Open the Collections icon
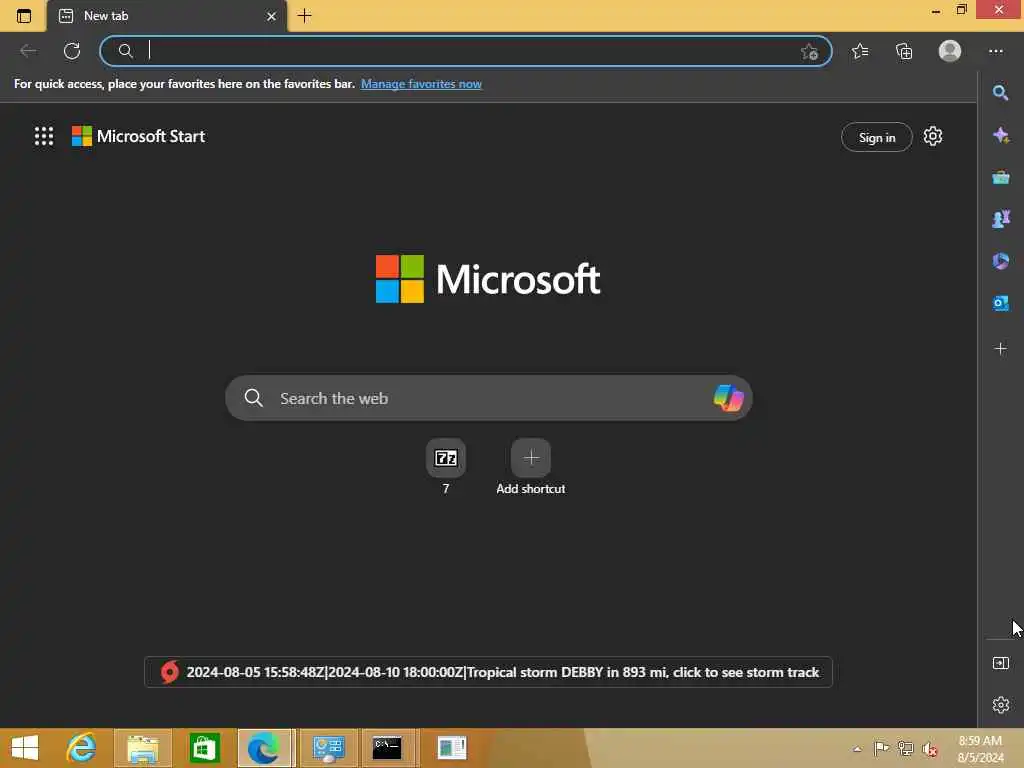1024x768 pixels. click(904, 51)
